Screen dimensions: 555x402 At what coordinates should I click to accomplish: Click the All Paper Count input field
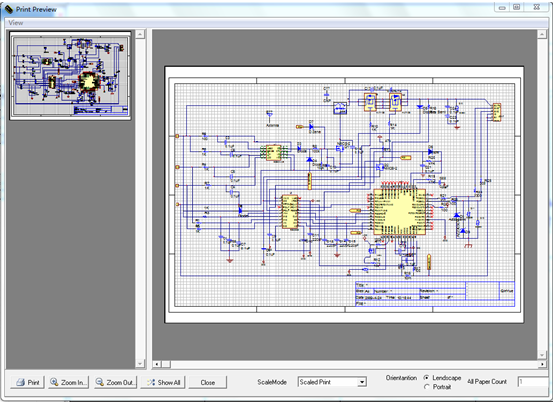pyautogui.click(x=533, y=382)
